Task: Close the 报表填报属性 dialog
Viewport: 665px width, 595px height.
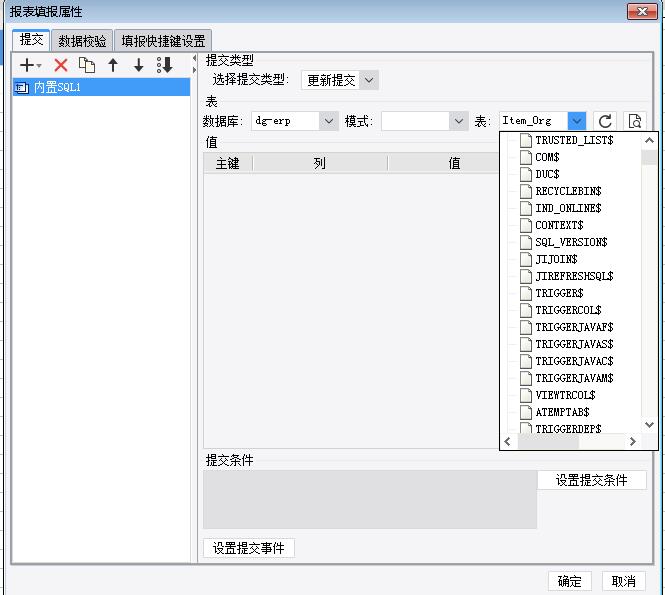Action: click(x=642, y=11)
